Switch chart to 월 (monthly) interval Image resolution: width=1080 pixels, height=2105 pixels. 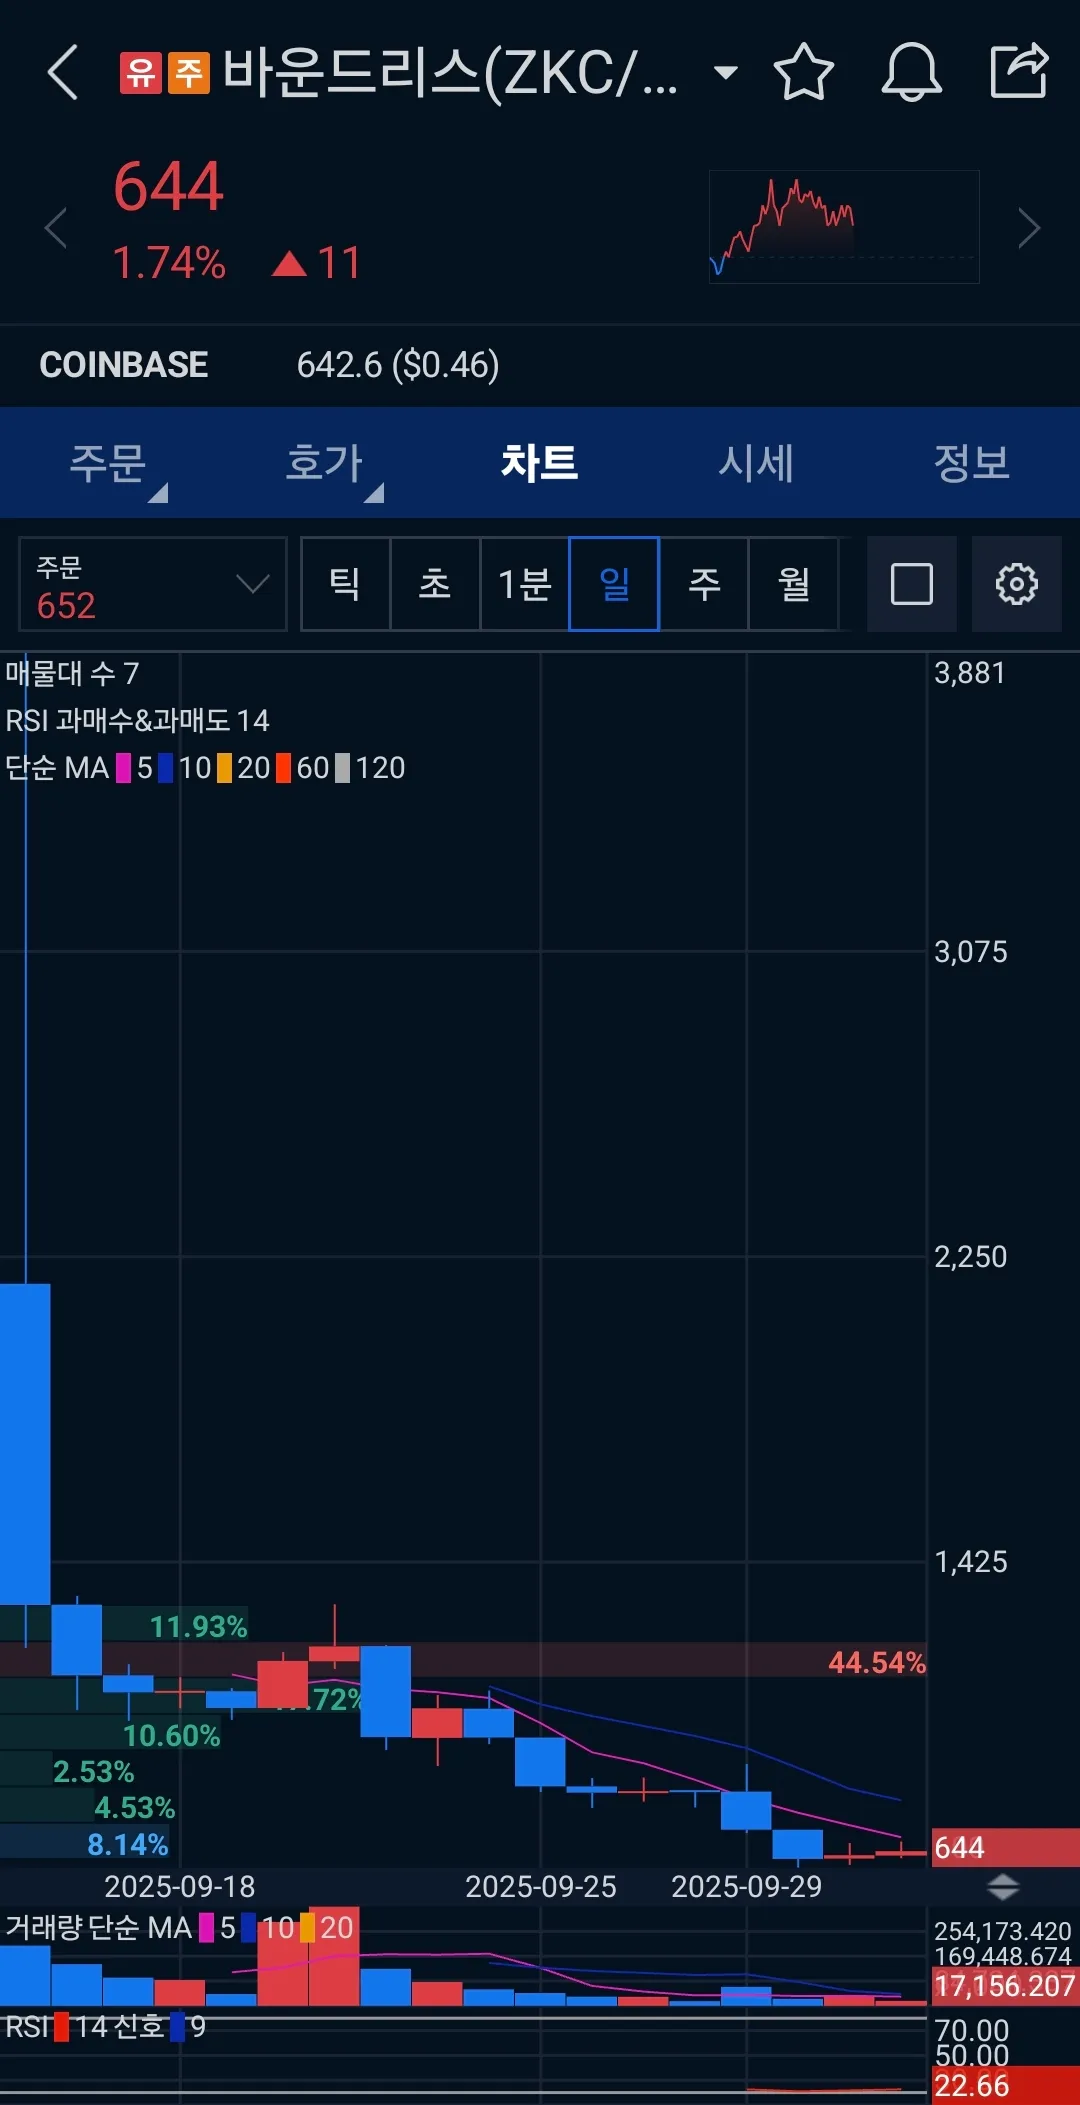794,584
